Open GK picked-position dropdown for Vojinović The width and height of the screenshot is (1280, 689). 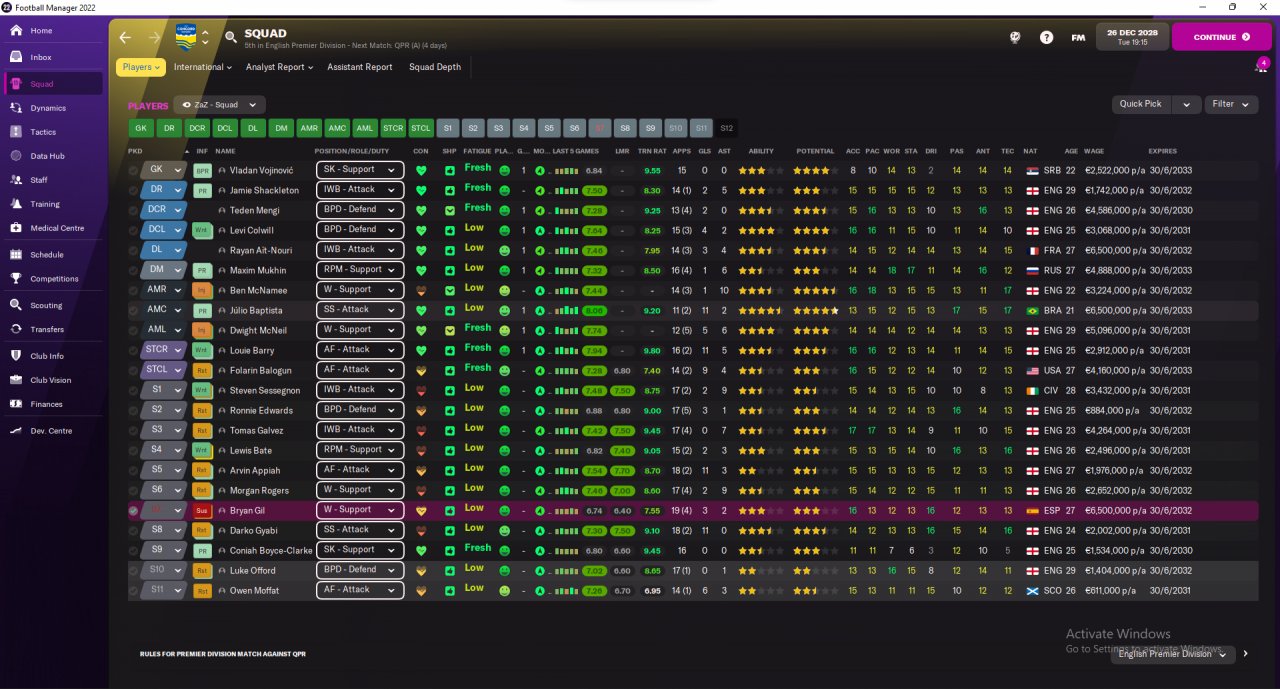coord(164,170)
